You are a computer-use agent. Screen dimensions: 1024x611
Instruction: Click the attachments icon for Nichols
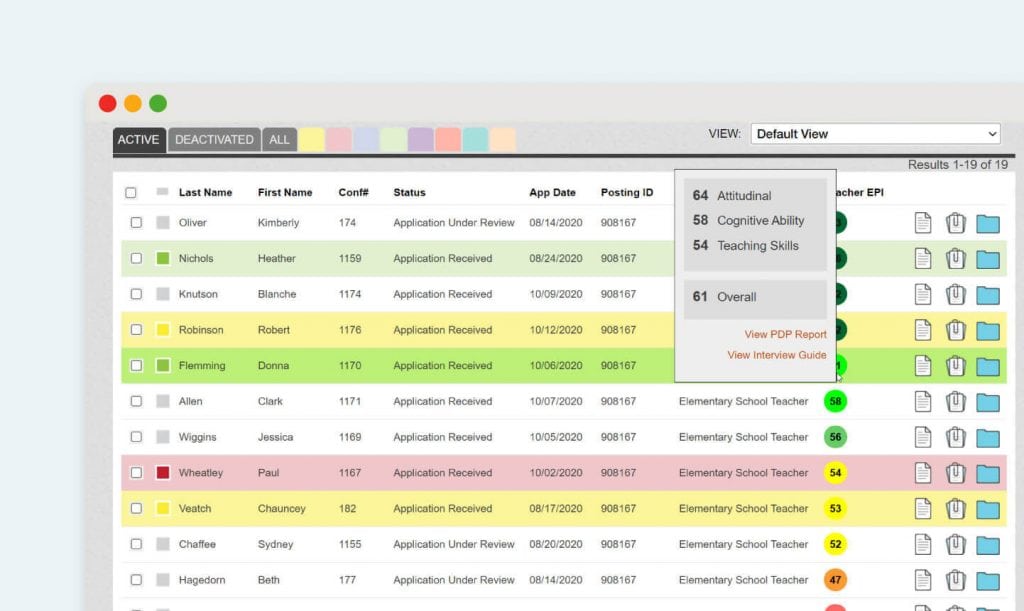[x=955, y=258]
